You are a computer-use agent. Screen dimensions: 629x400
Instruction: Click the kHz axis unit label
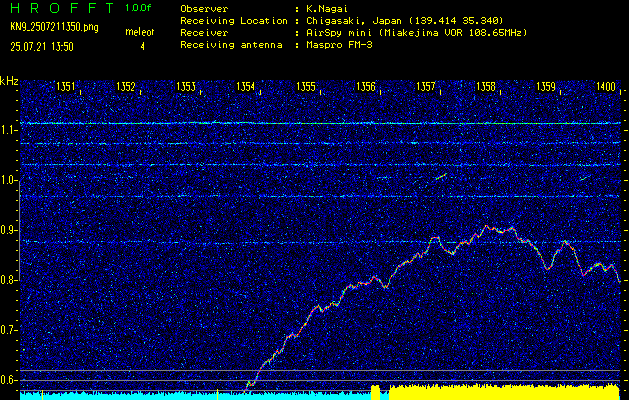tap(9, 81)
